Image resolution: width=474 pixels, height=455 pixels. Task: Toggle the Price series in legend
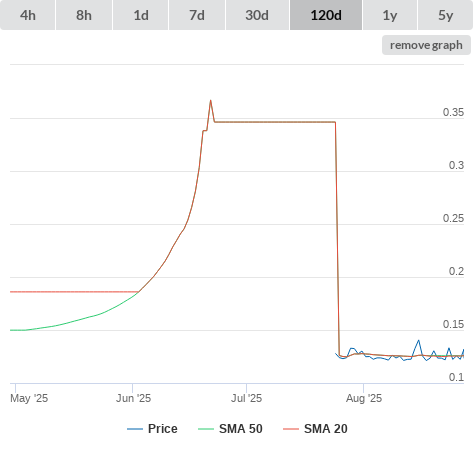point(162,429)
